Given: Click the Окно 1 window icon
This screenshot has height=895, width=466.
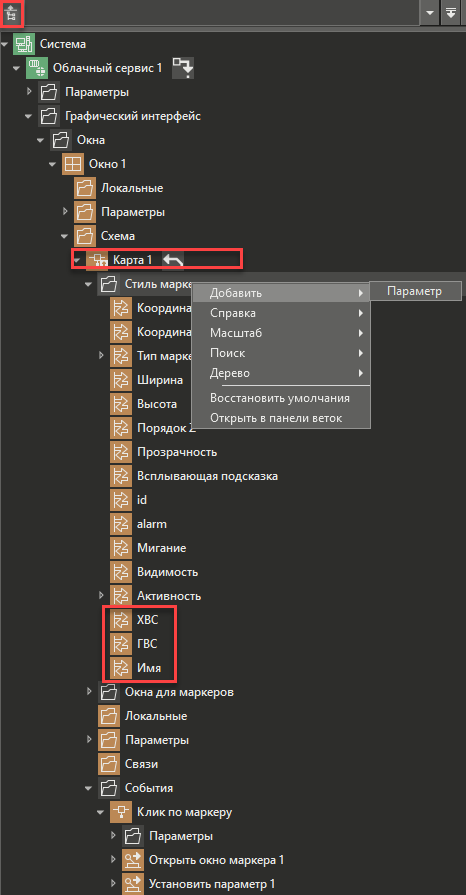Looking at the screenshot, I should click(73, 164).
